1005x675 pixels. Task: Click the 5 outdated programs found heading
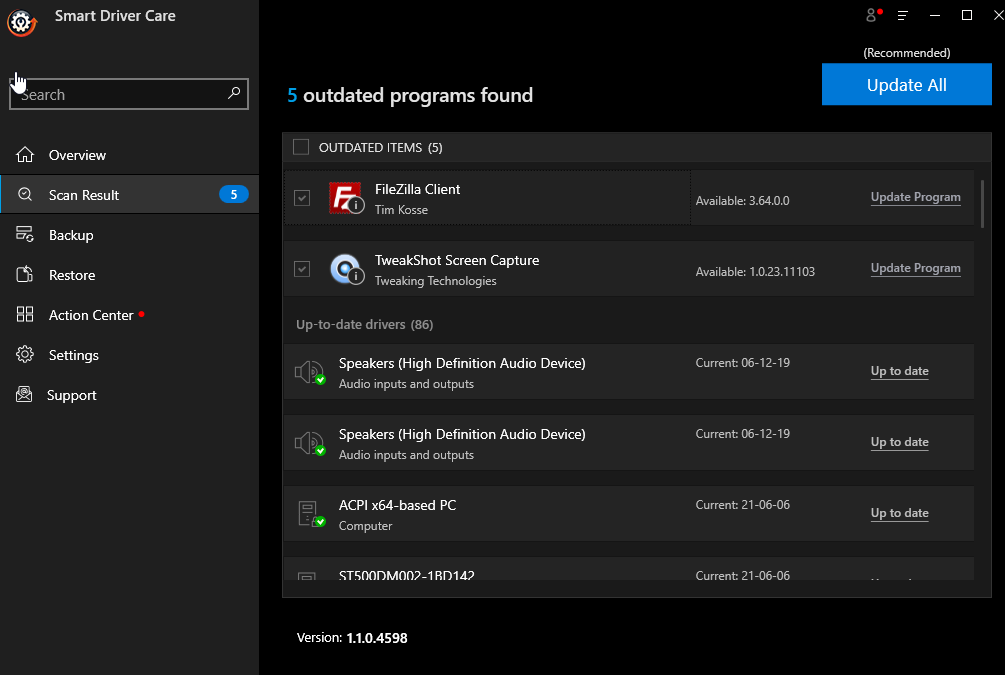pos(410,96)
